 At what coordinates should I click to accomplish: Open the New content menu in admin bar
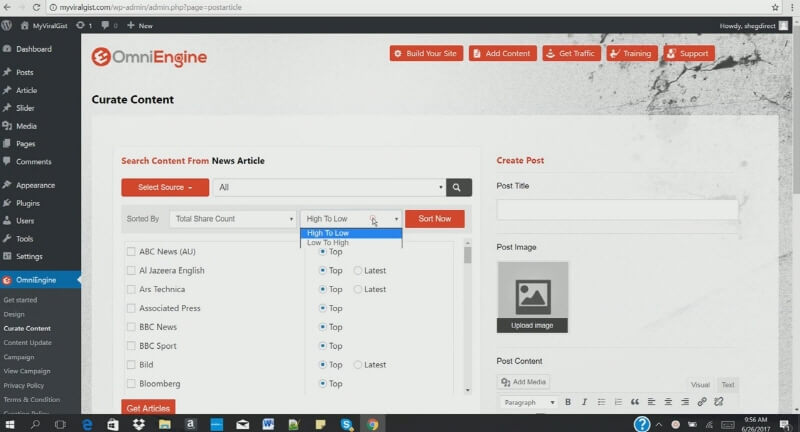[140, 25]
